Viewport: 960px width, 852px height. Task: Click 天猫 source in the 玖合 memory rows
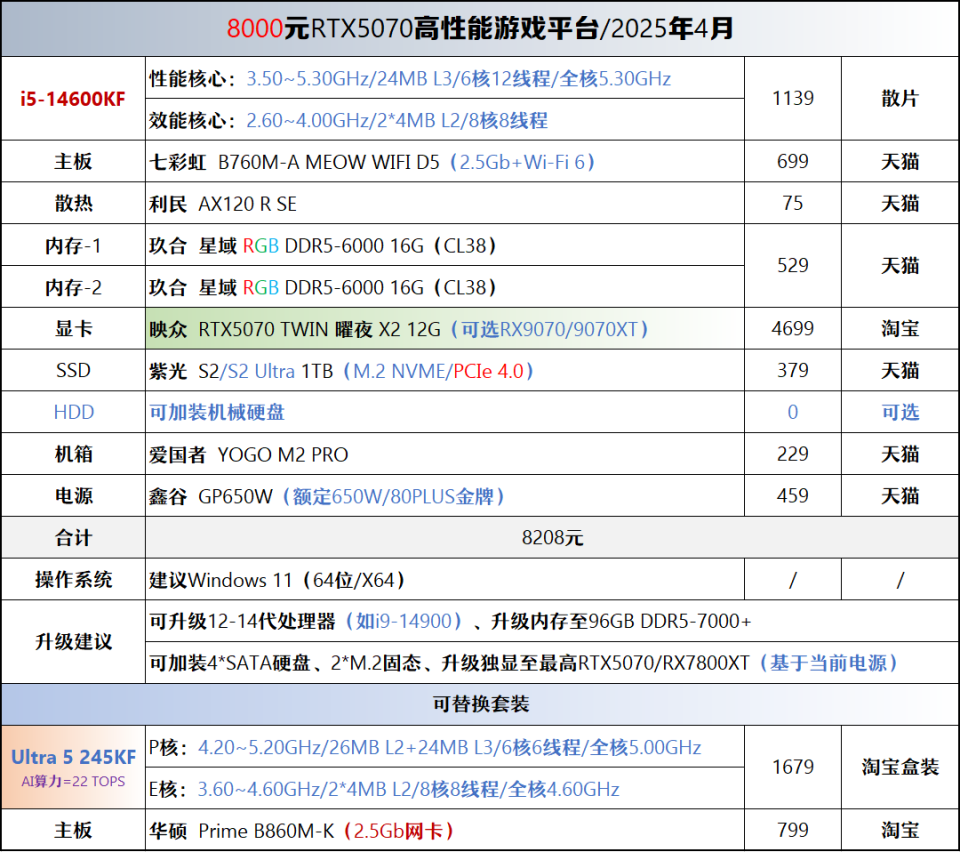pyautogui.click(x=900, y=266)
